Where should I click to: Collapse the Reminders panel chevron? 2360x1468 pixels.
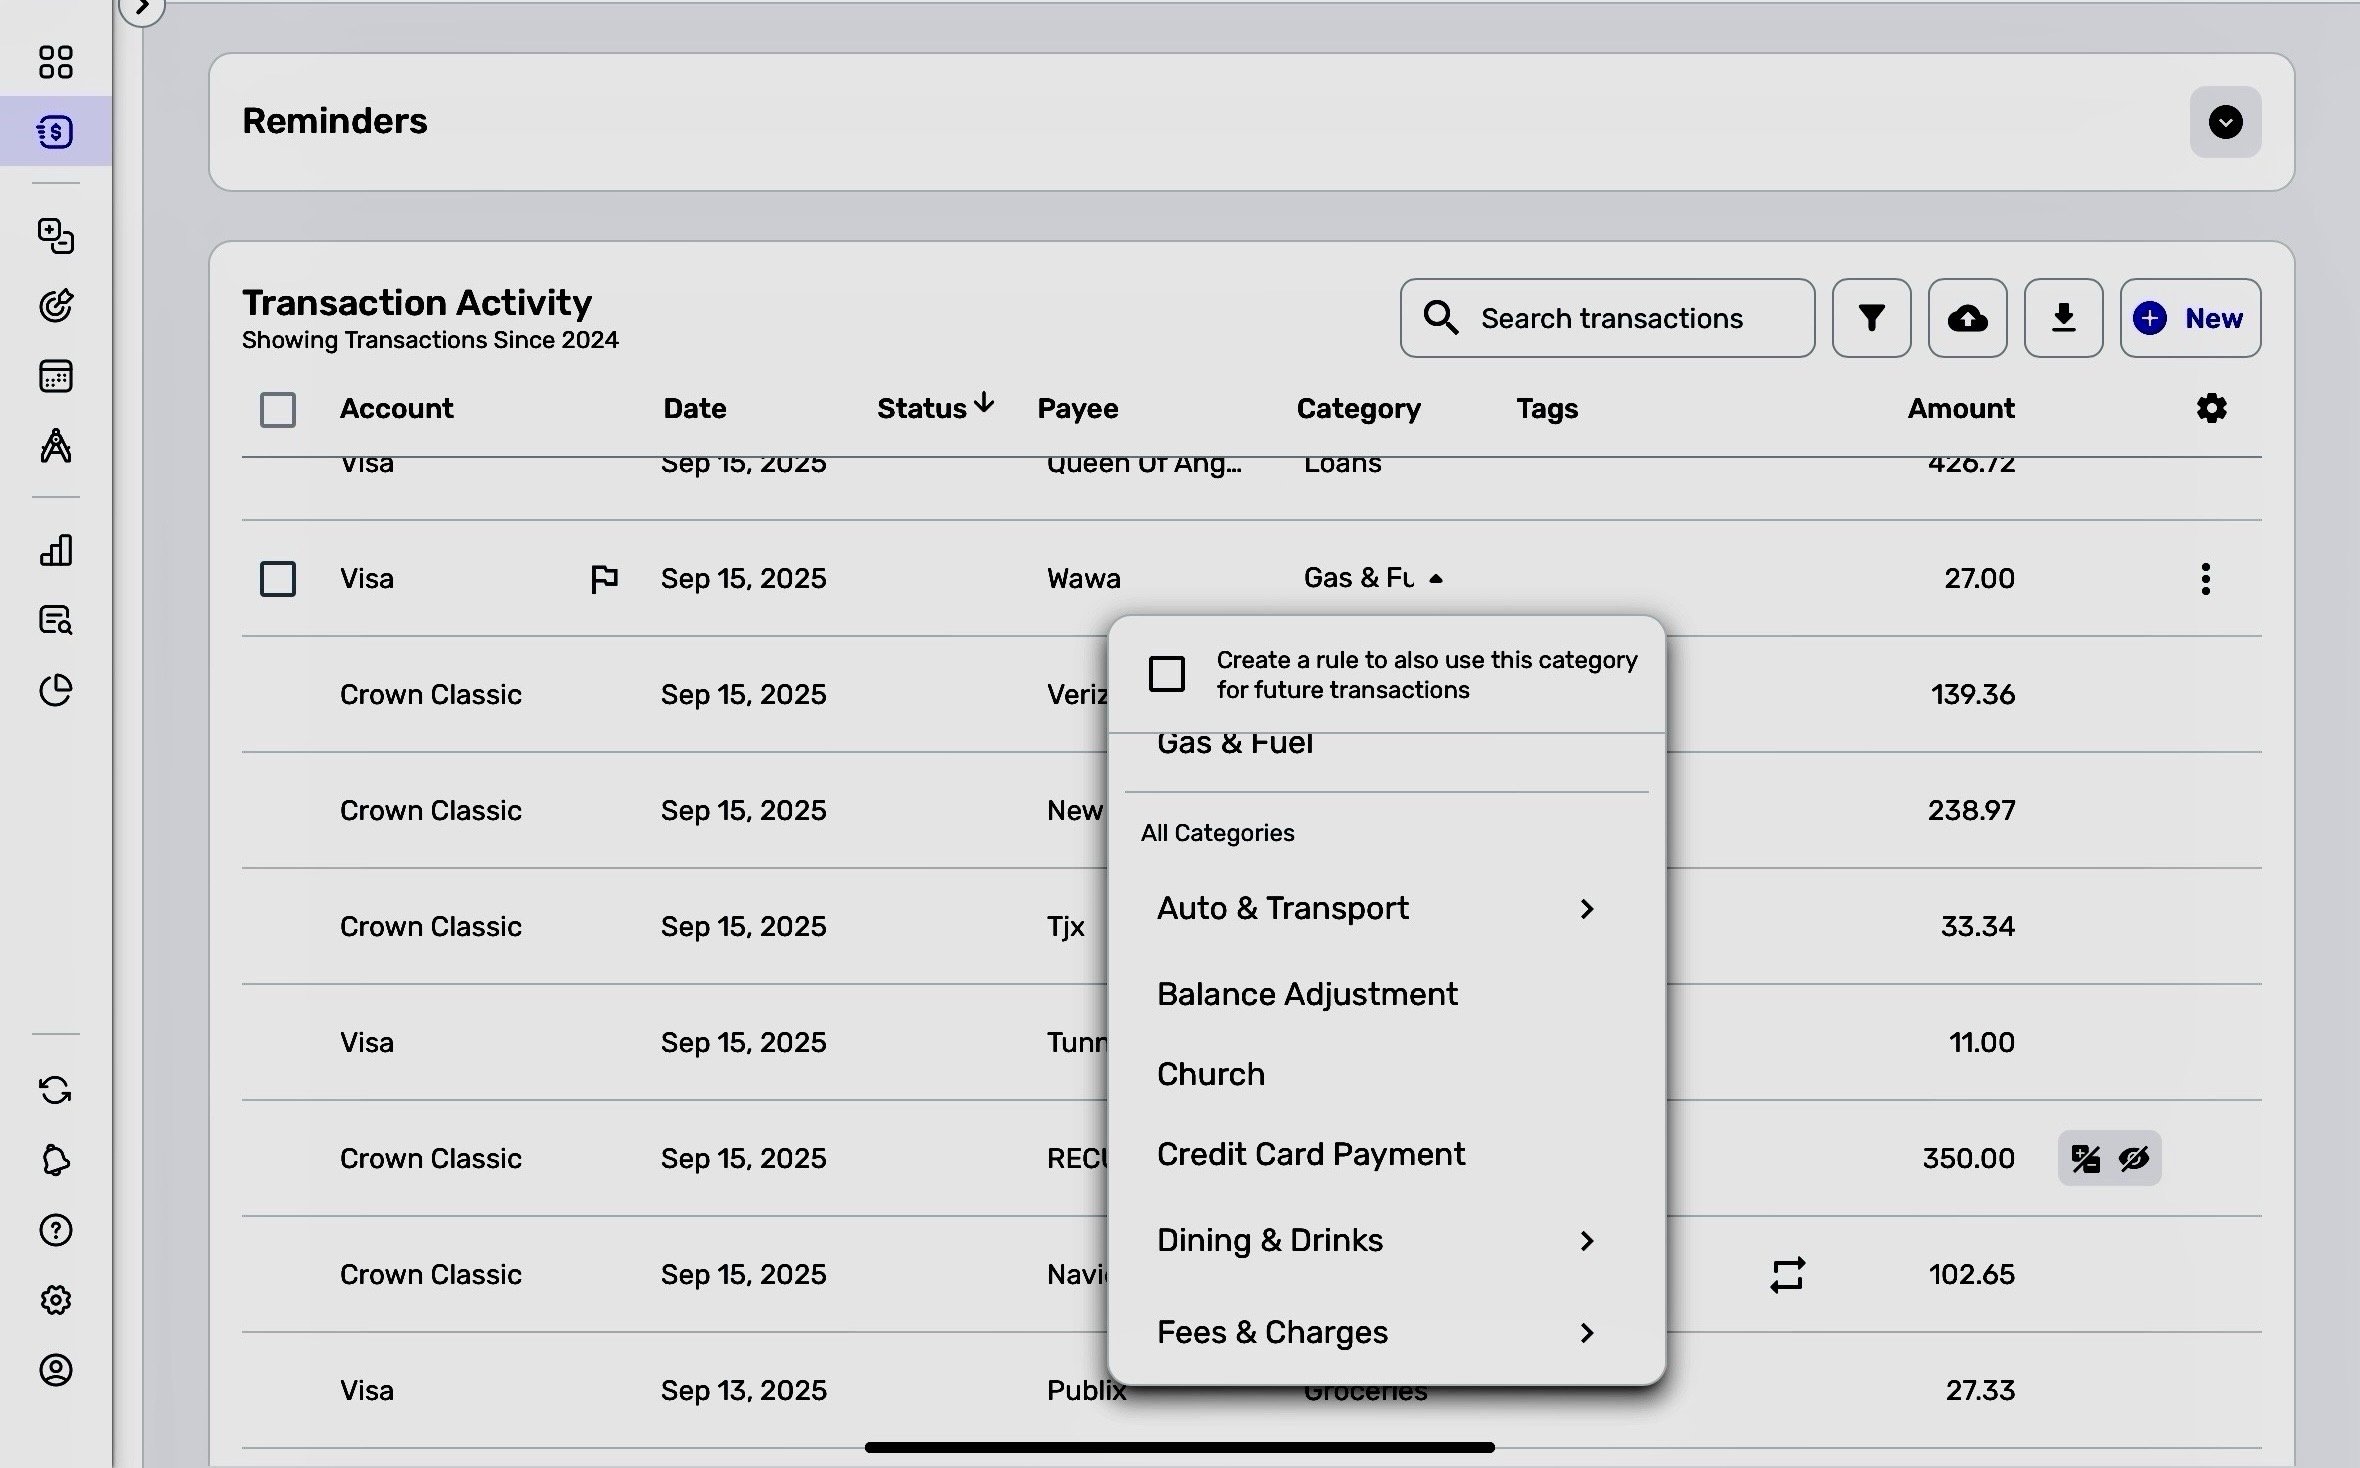pyautogui.click(x=2225, y=122)
